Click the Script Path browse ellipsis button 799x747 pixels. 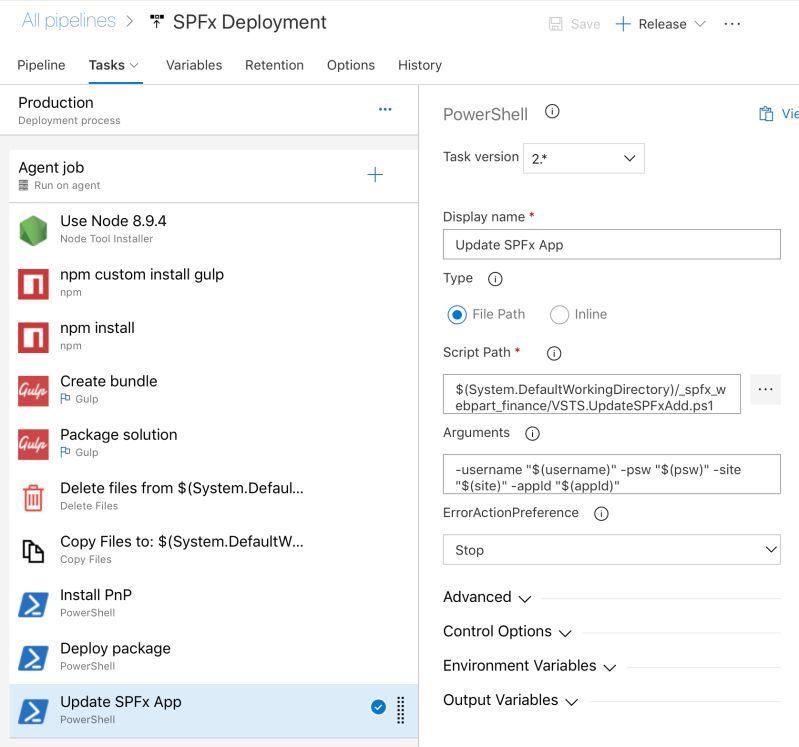pyautogui.click(x=765, y=389)
